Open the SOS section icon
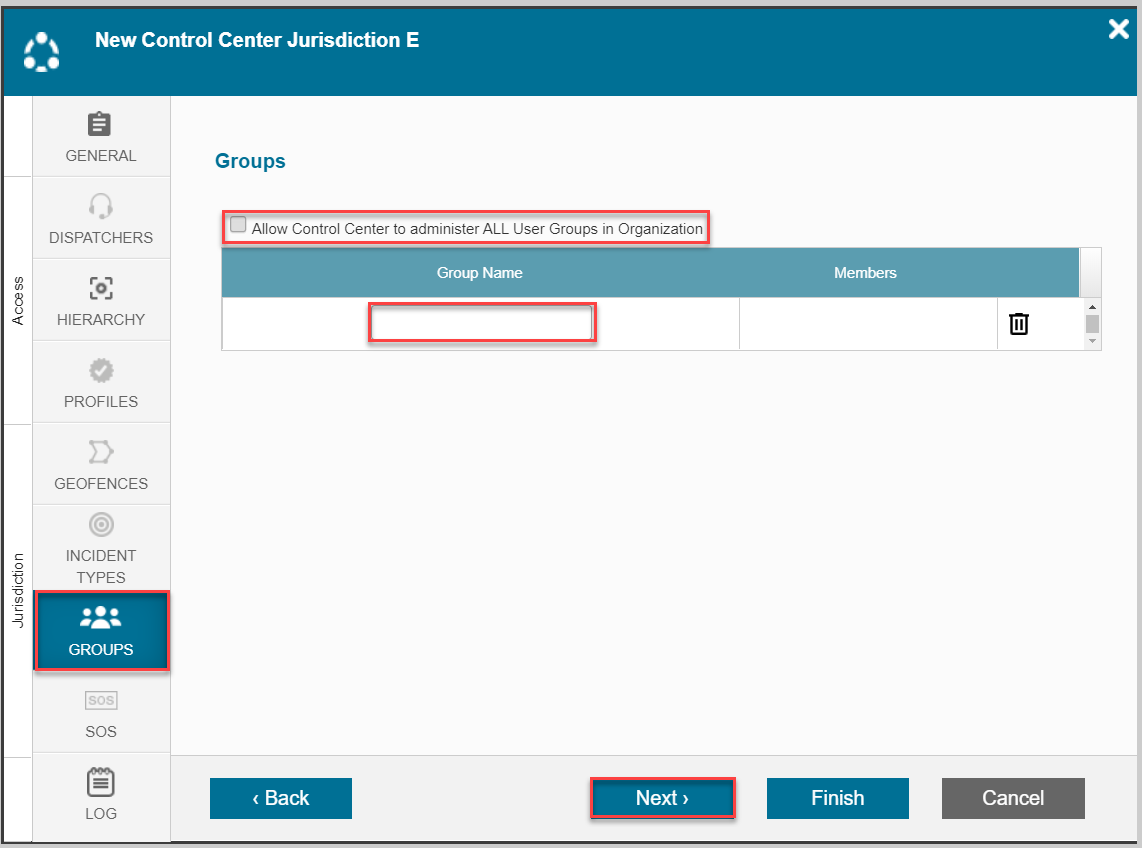Image resolution: width=1142 pixels, height=848 pixels. point(100,701)
